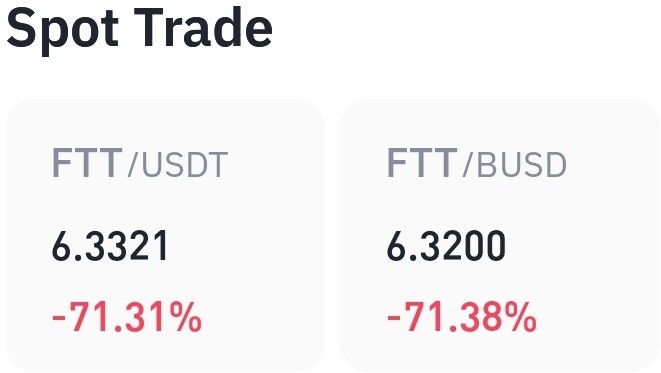This screenshot has height=373, width=661.
Task: Open the FTT/BUSD spot trading card
Action: (x=500, y=236)
